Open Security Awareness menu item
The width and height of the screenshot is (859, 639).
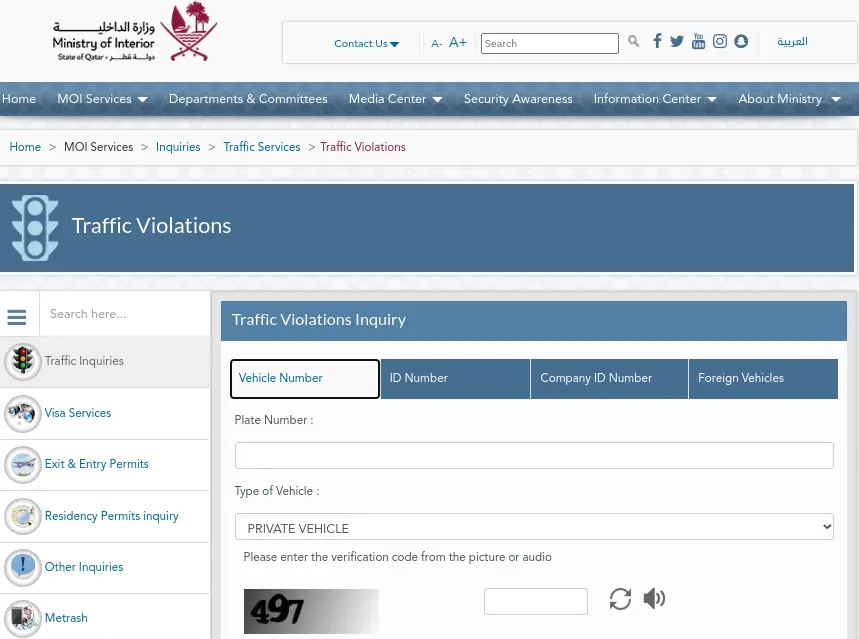[518, 99]
